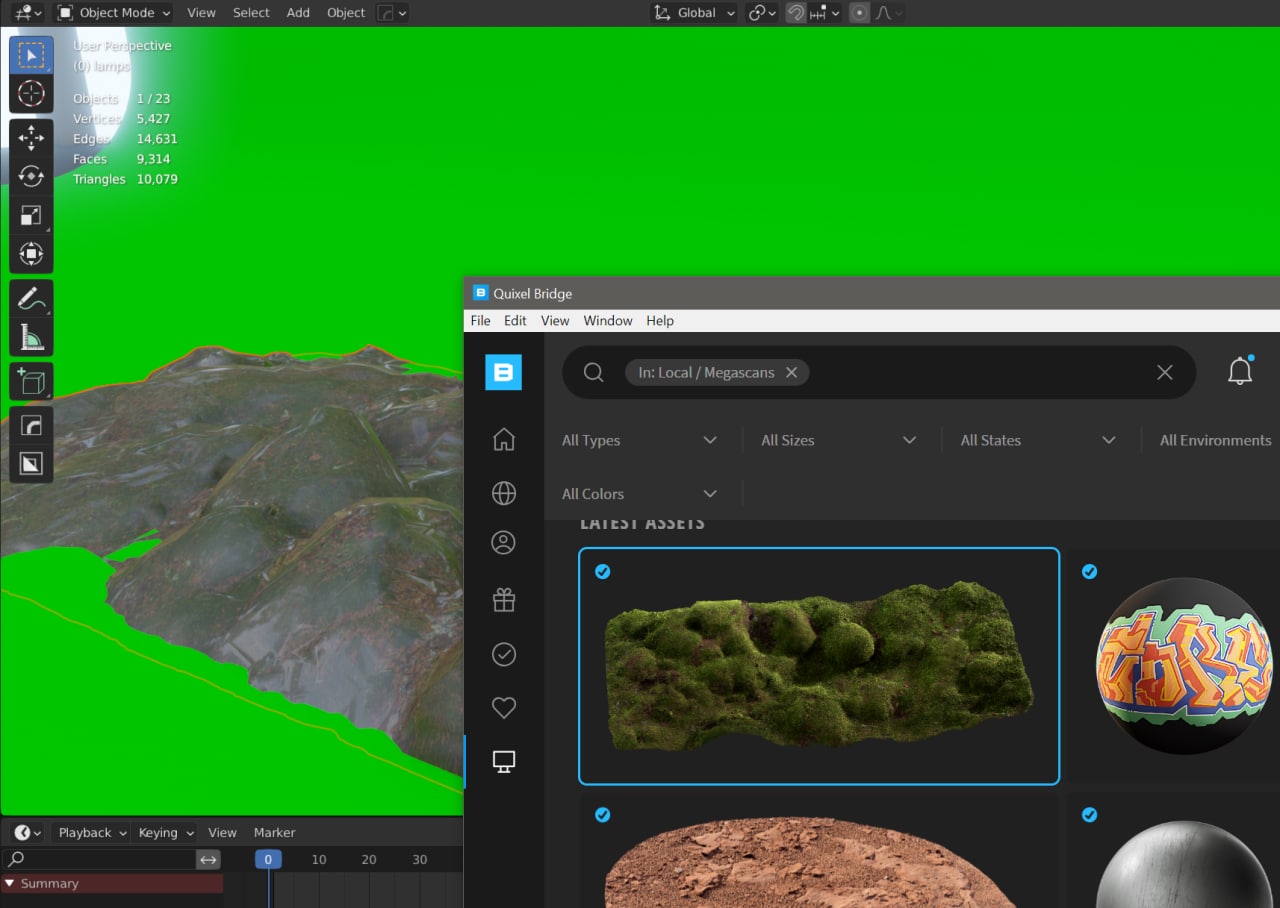Select the Transform tool
The width and height of the screenshot is (1280, 908).
point(31,254)
